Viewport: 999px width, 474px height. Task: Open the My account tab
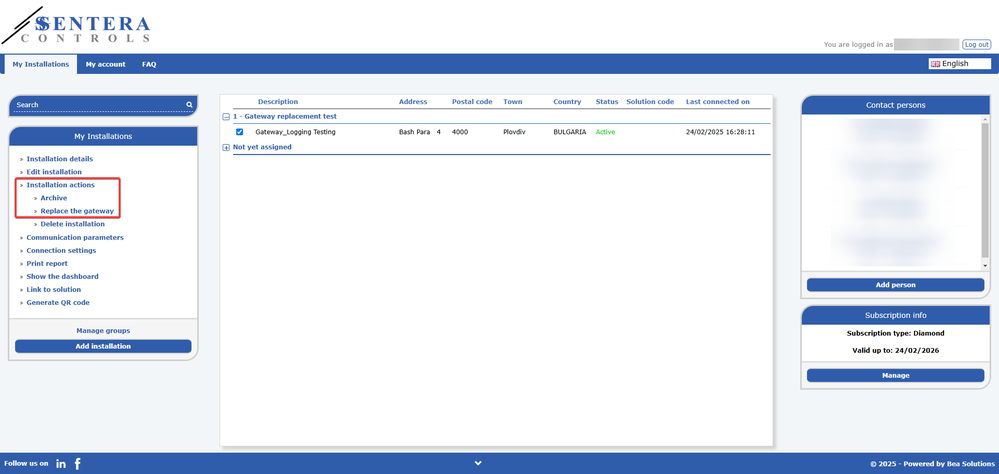[106, 64]
